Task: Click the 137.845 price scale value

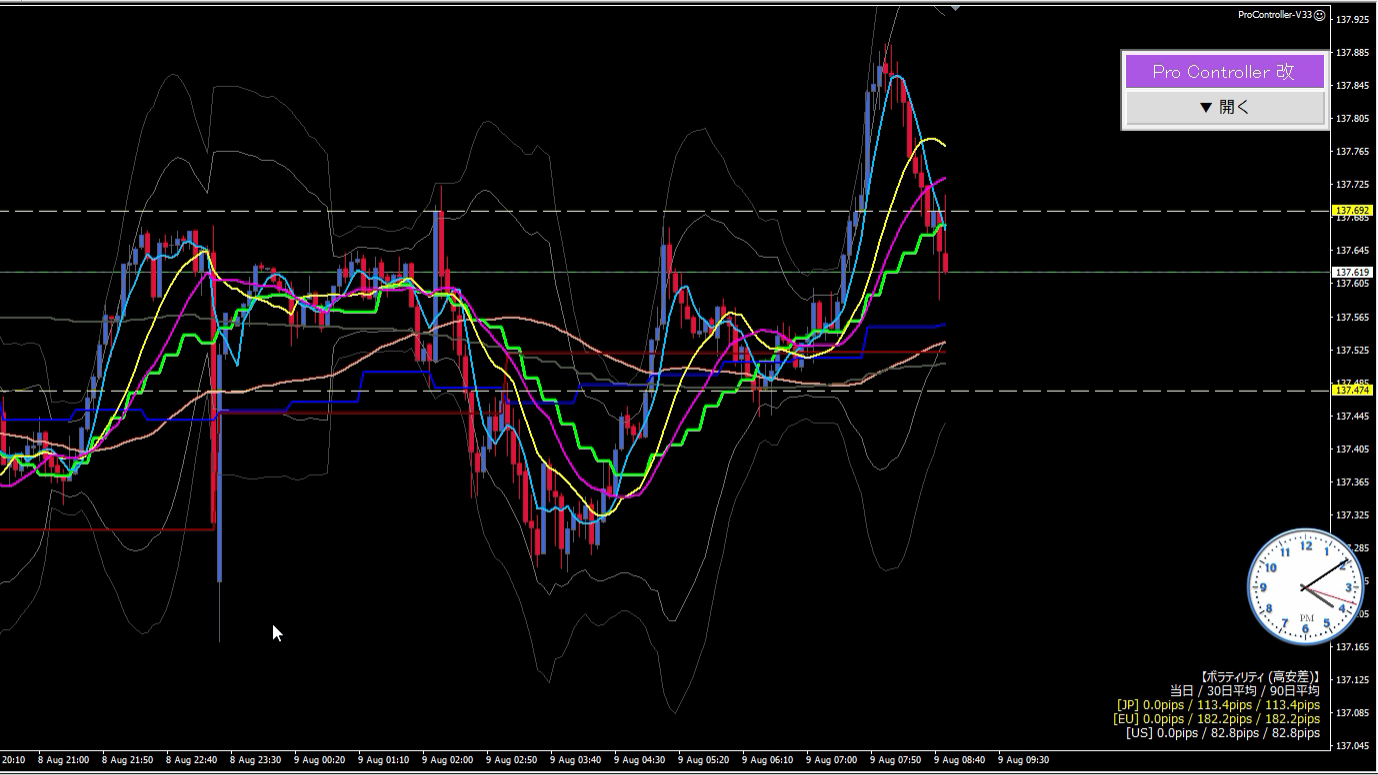Action: (x=1352, y=86)
